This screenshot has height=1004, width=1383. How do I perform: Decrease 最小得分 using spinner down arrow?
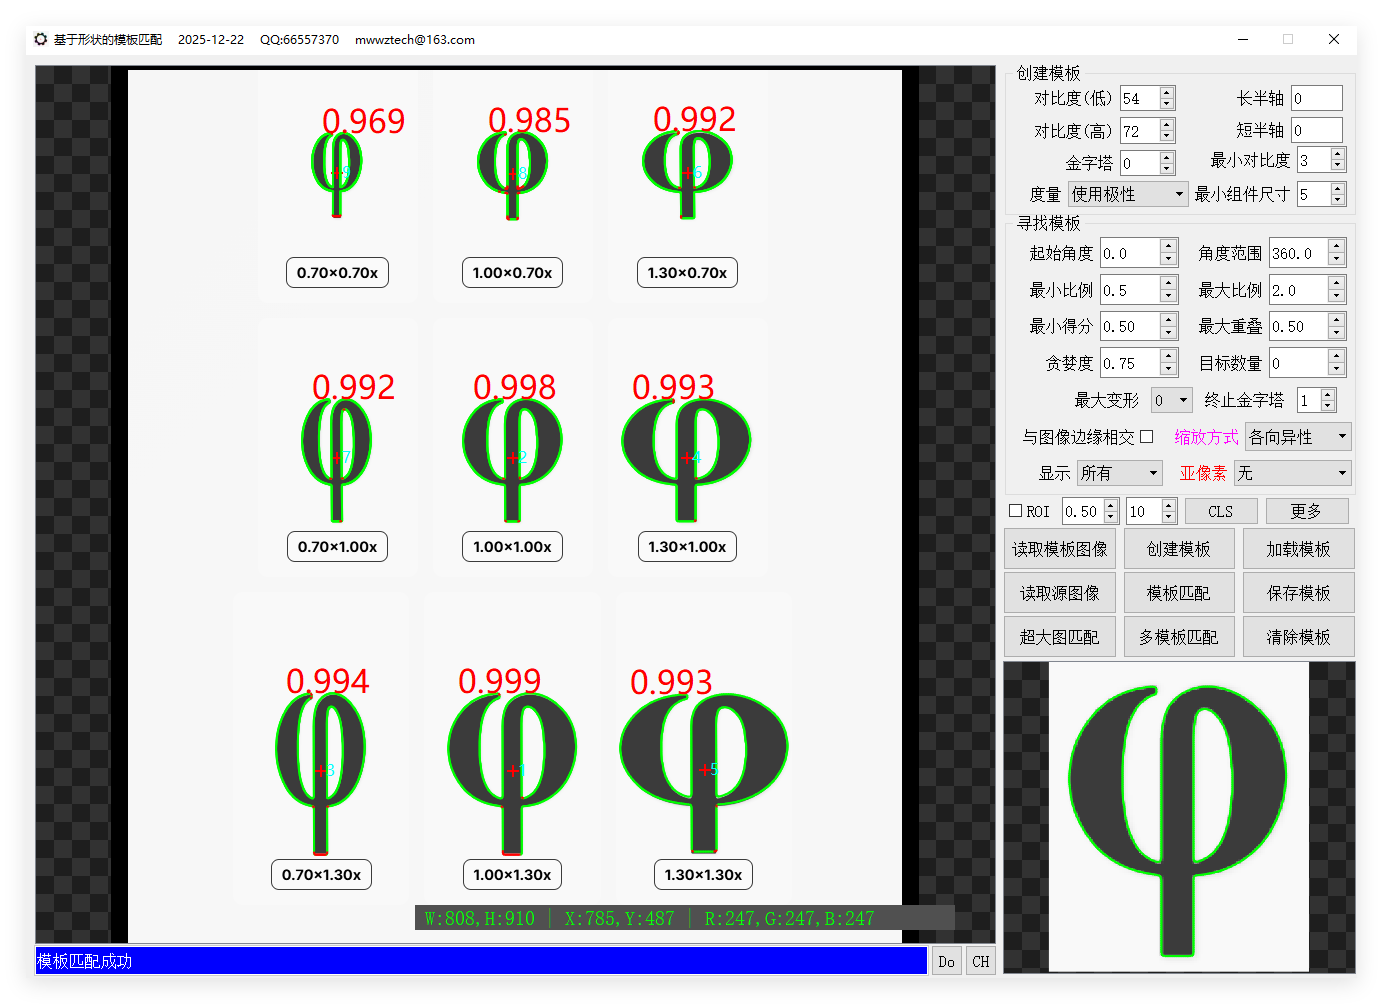pyautogui.click(x=1168, y=332)
